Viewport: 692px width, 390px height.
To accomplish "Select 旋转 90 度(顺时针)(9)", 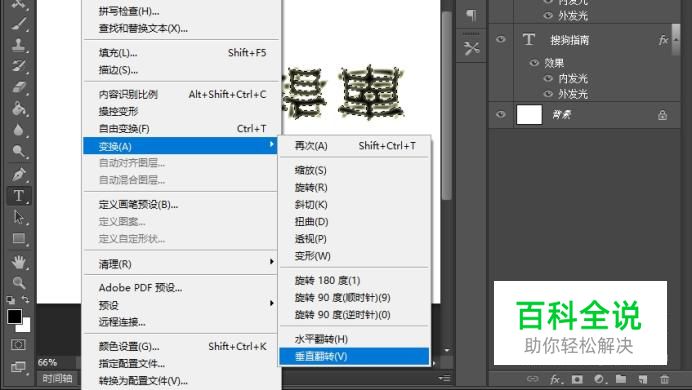I will point(354,298).
